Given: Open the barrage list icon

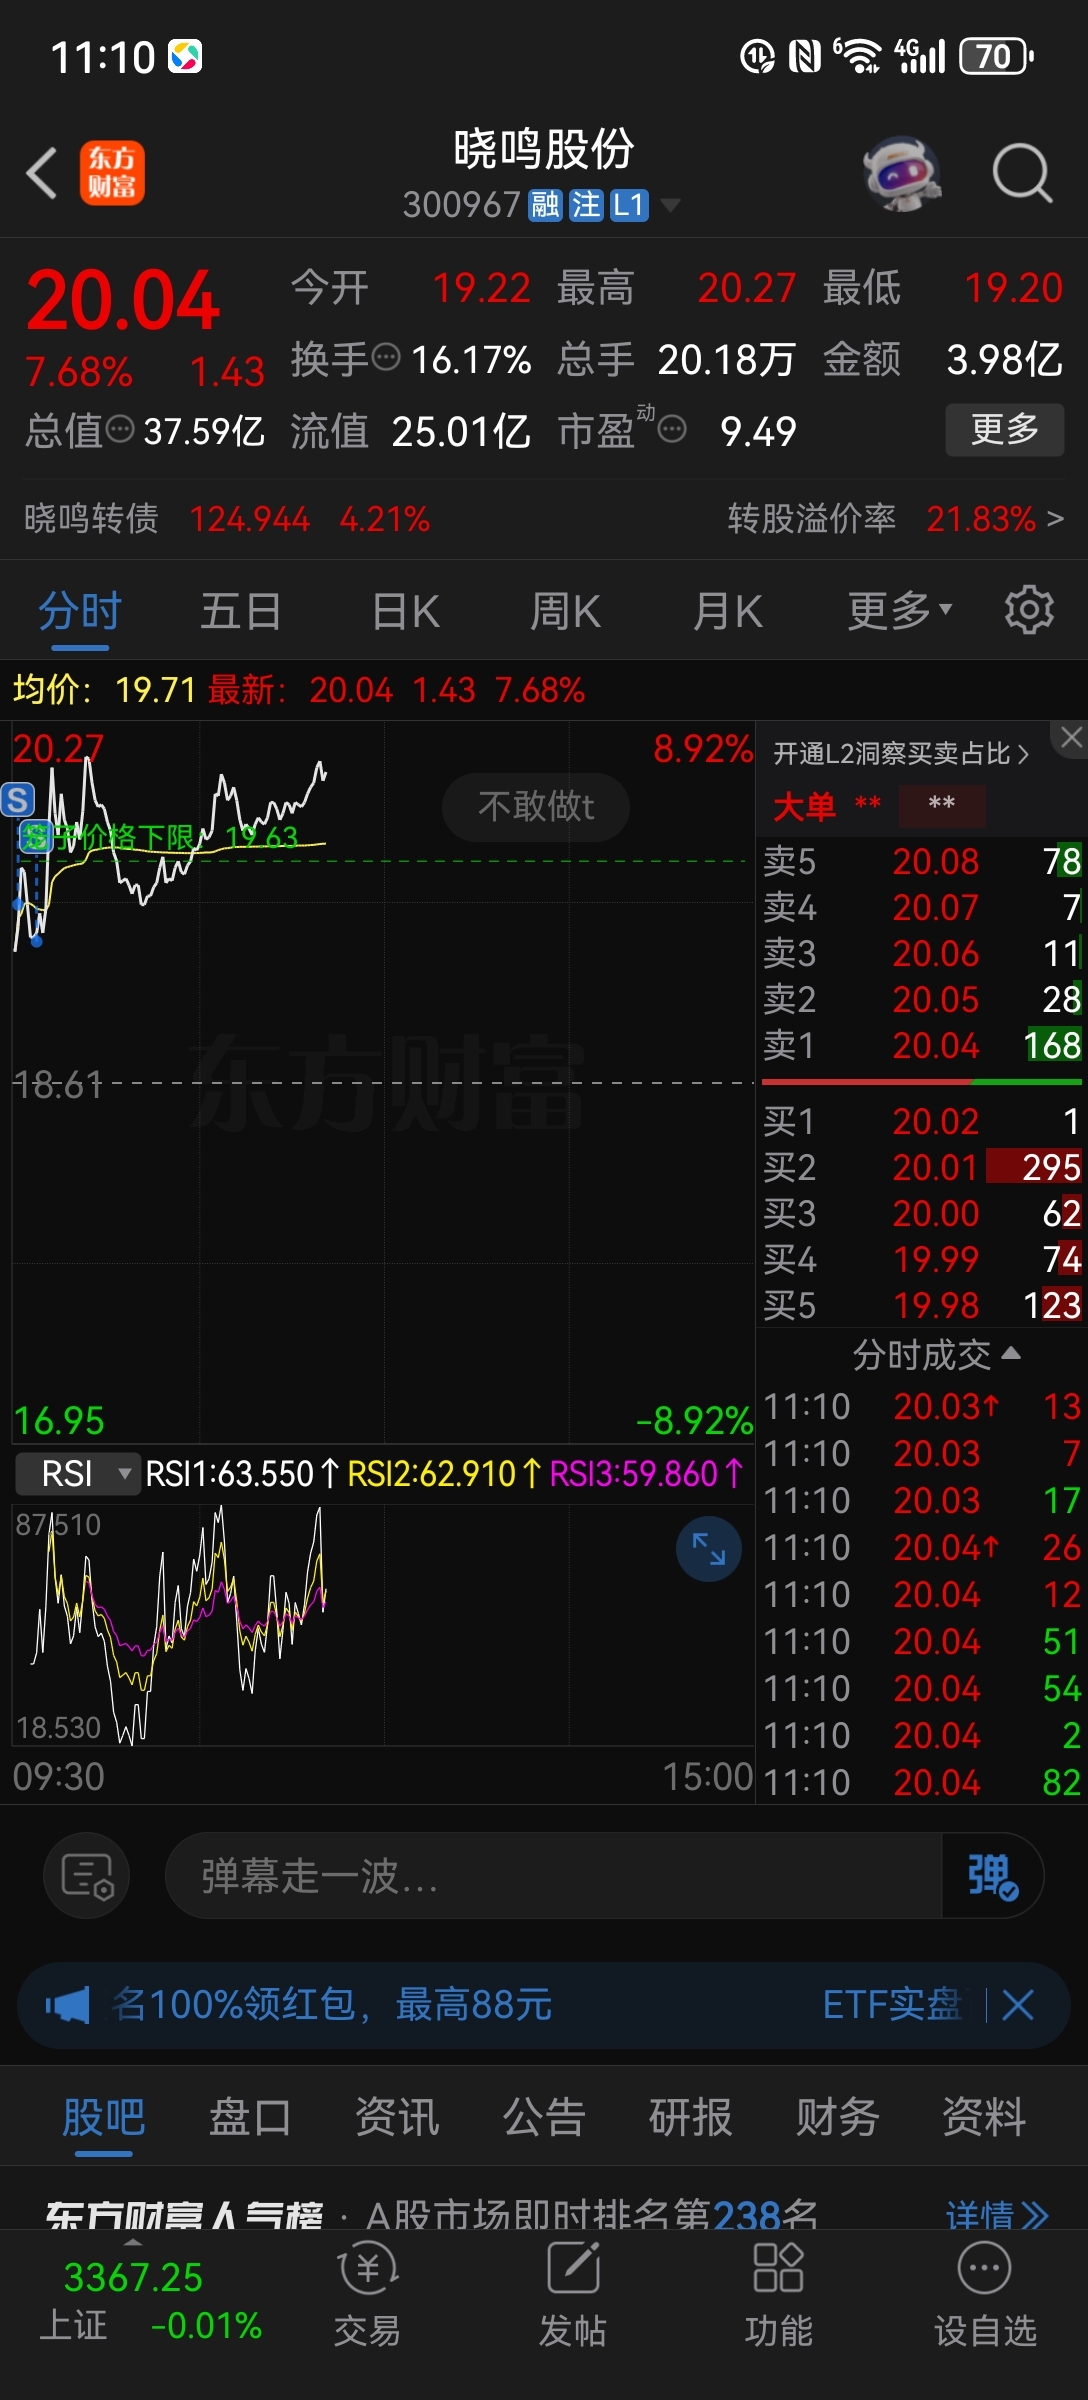Looking at the screenshot, I should point(87,1875).
